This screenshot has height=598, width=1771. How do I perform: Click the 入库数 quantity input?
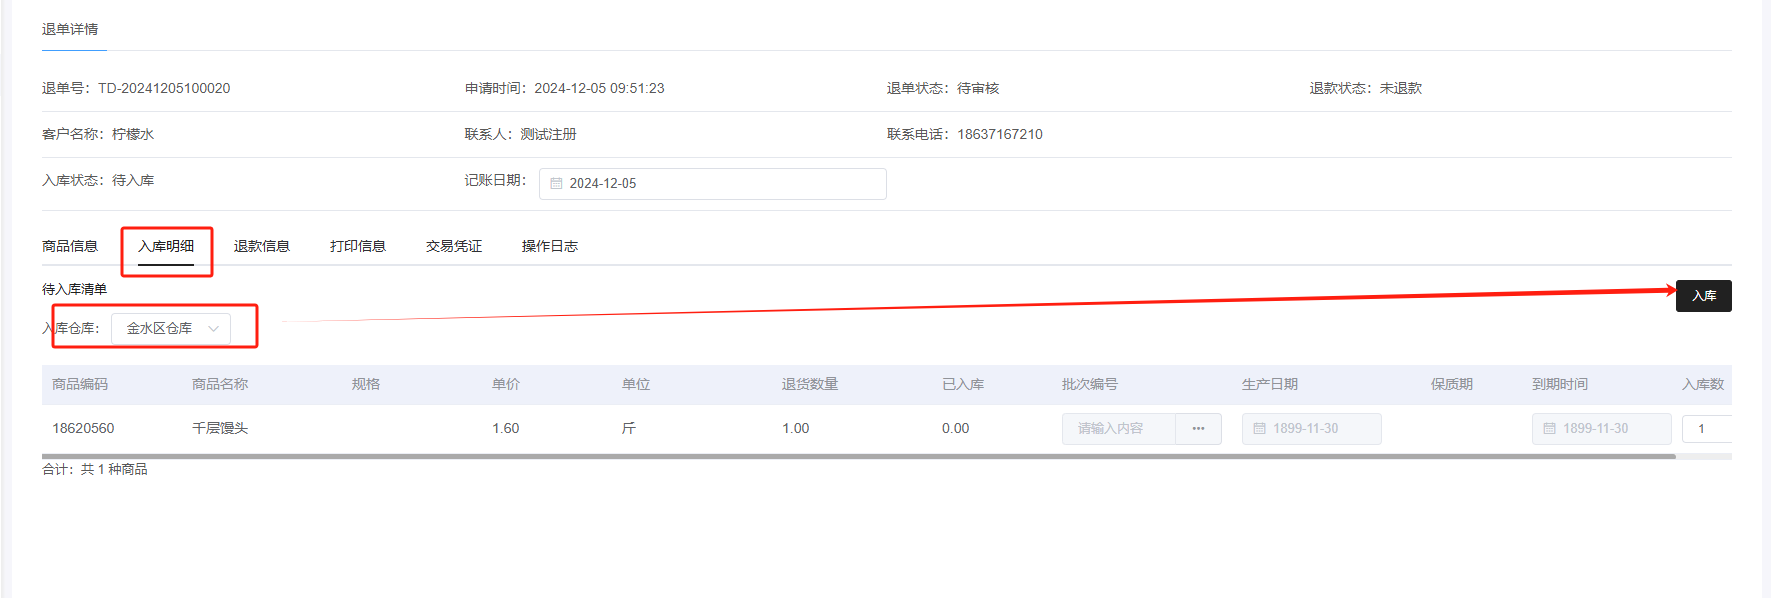[1706, 429]
